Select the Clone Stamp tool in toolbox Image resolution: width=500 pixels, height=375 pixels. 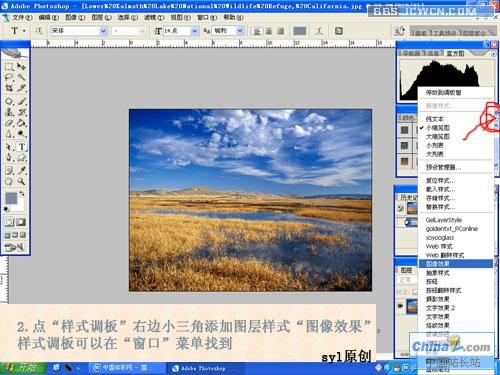coord(9,112)
